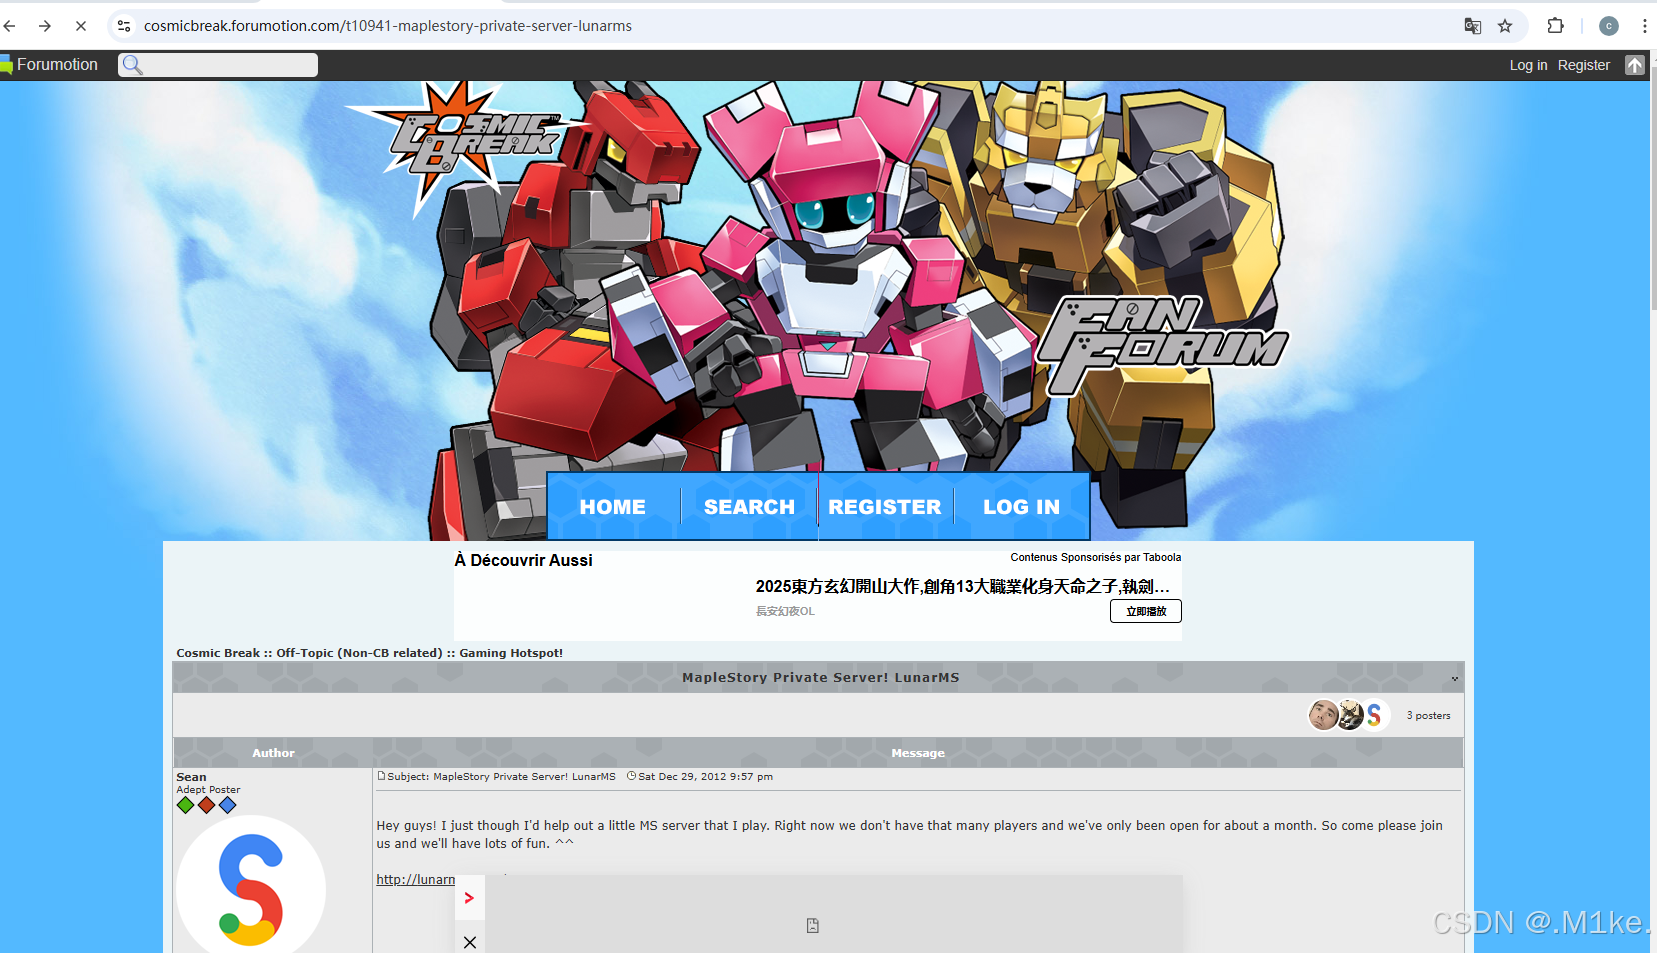Click Sean's large S avatar image
1657x953 pixels.
pos(251,884)
